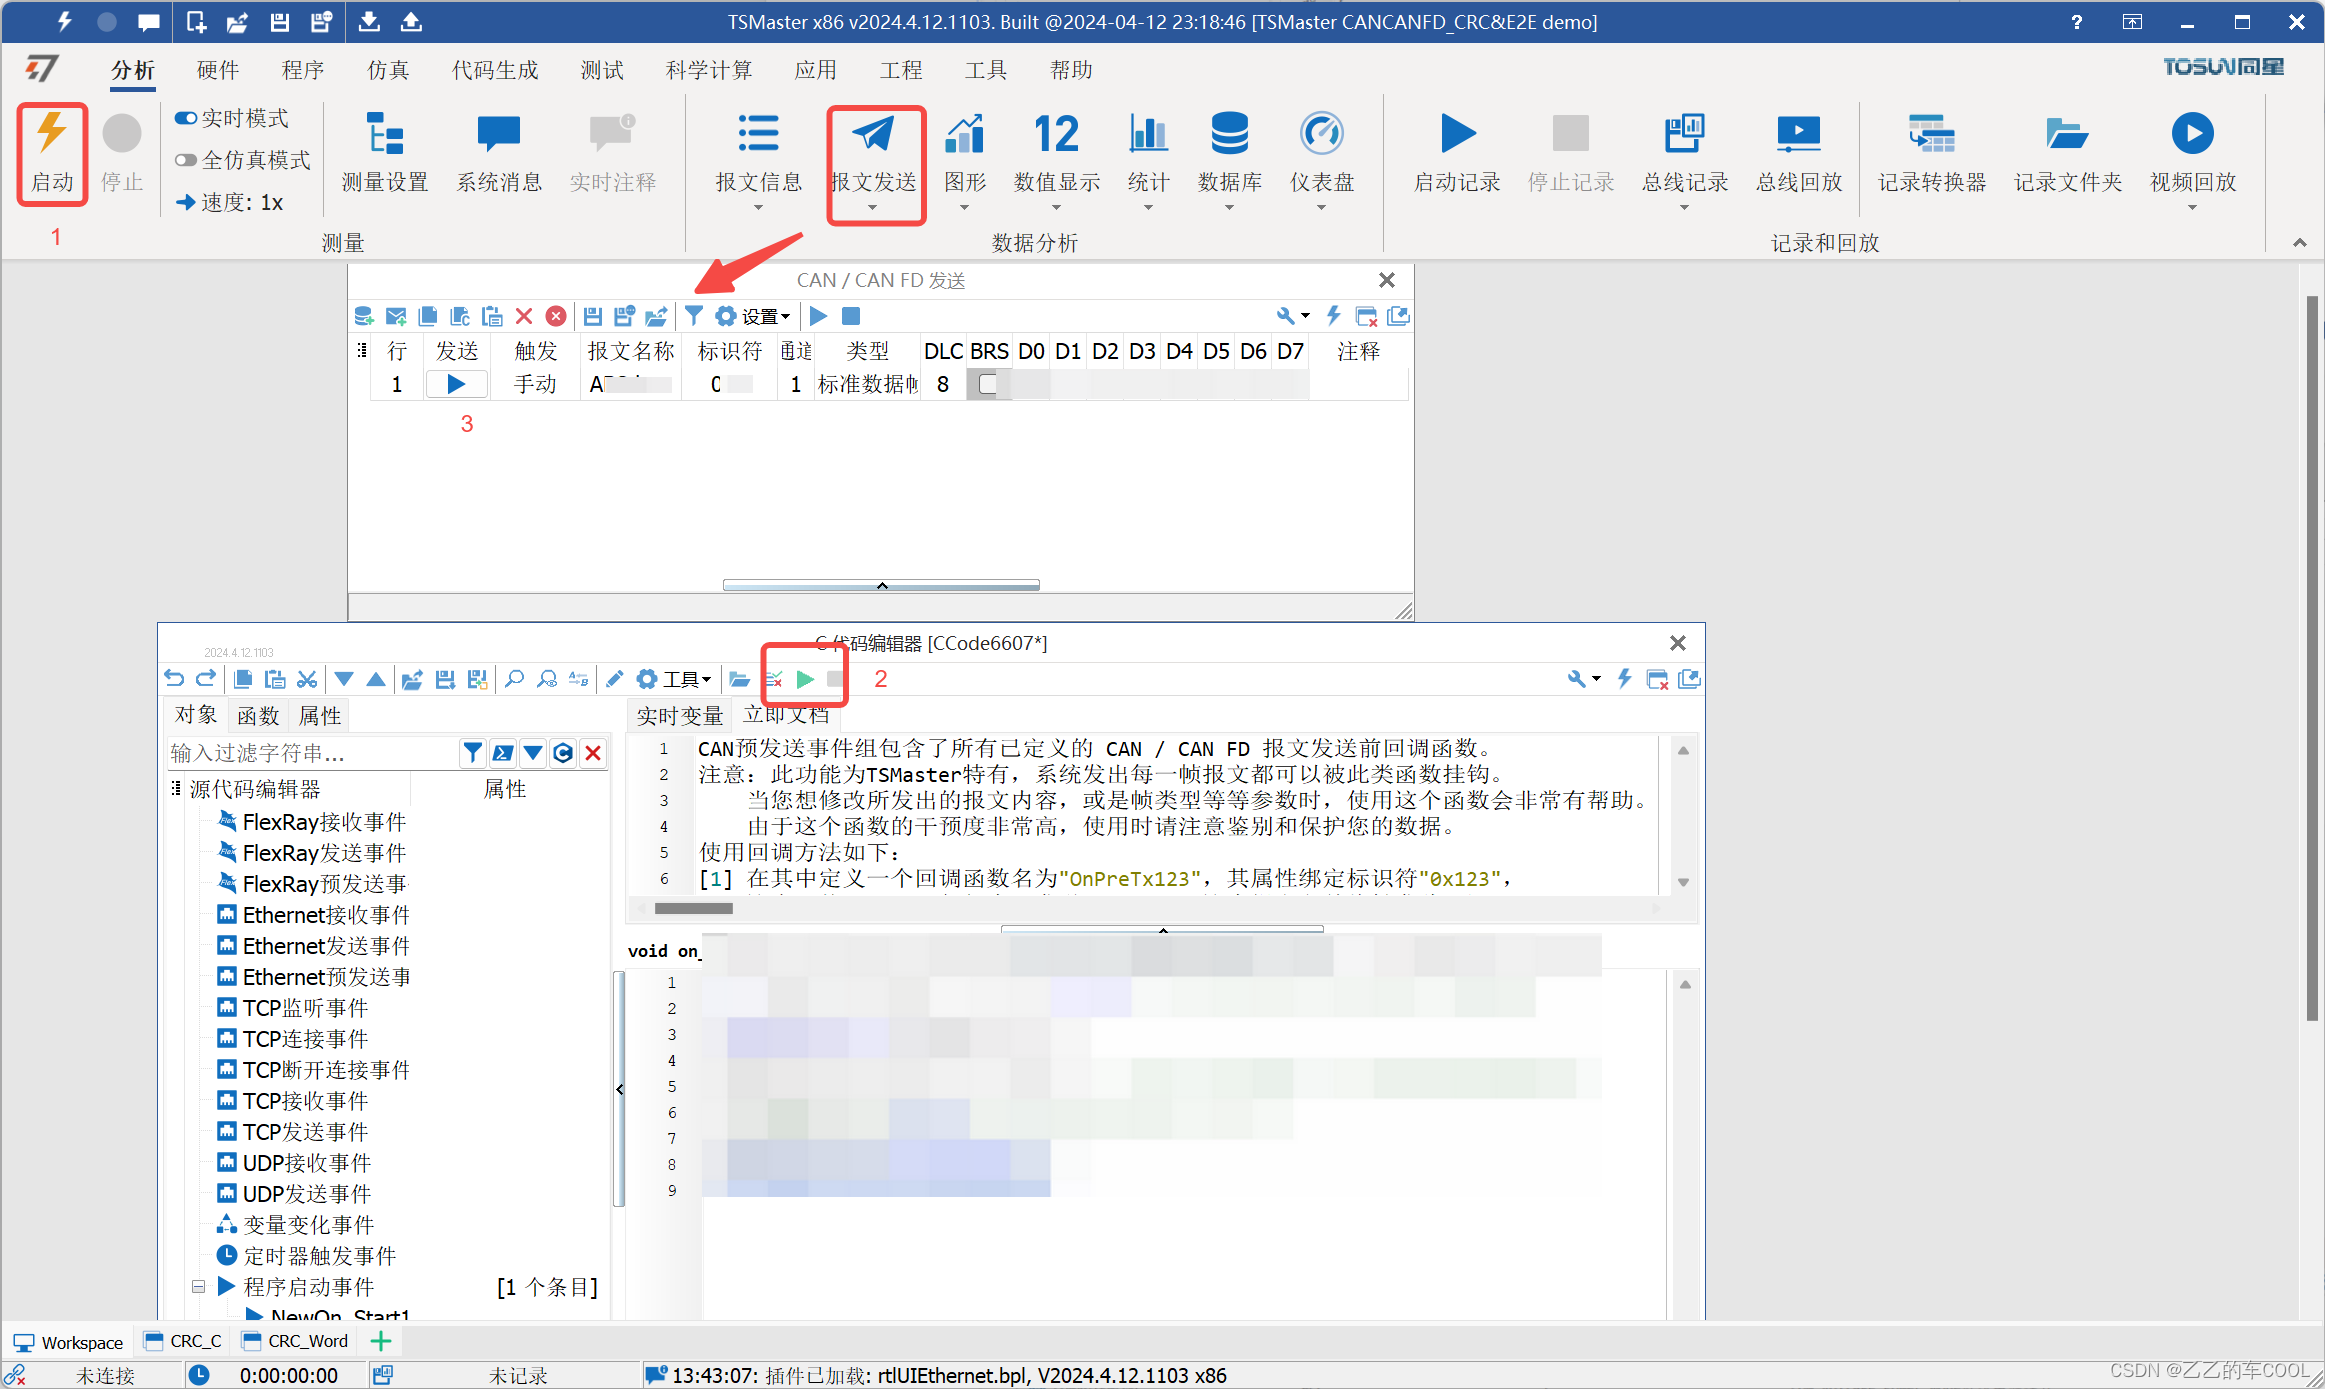Open the 系统消息 system messages panel
This screenshot has height=1389, width=2325.
tap(499, 153)
